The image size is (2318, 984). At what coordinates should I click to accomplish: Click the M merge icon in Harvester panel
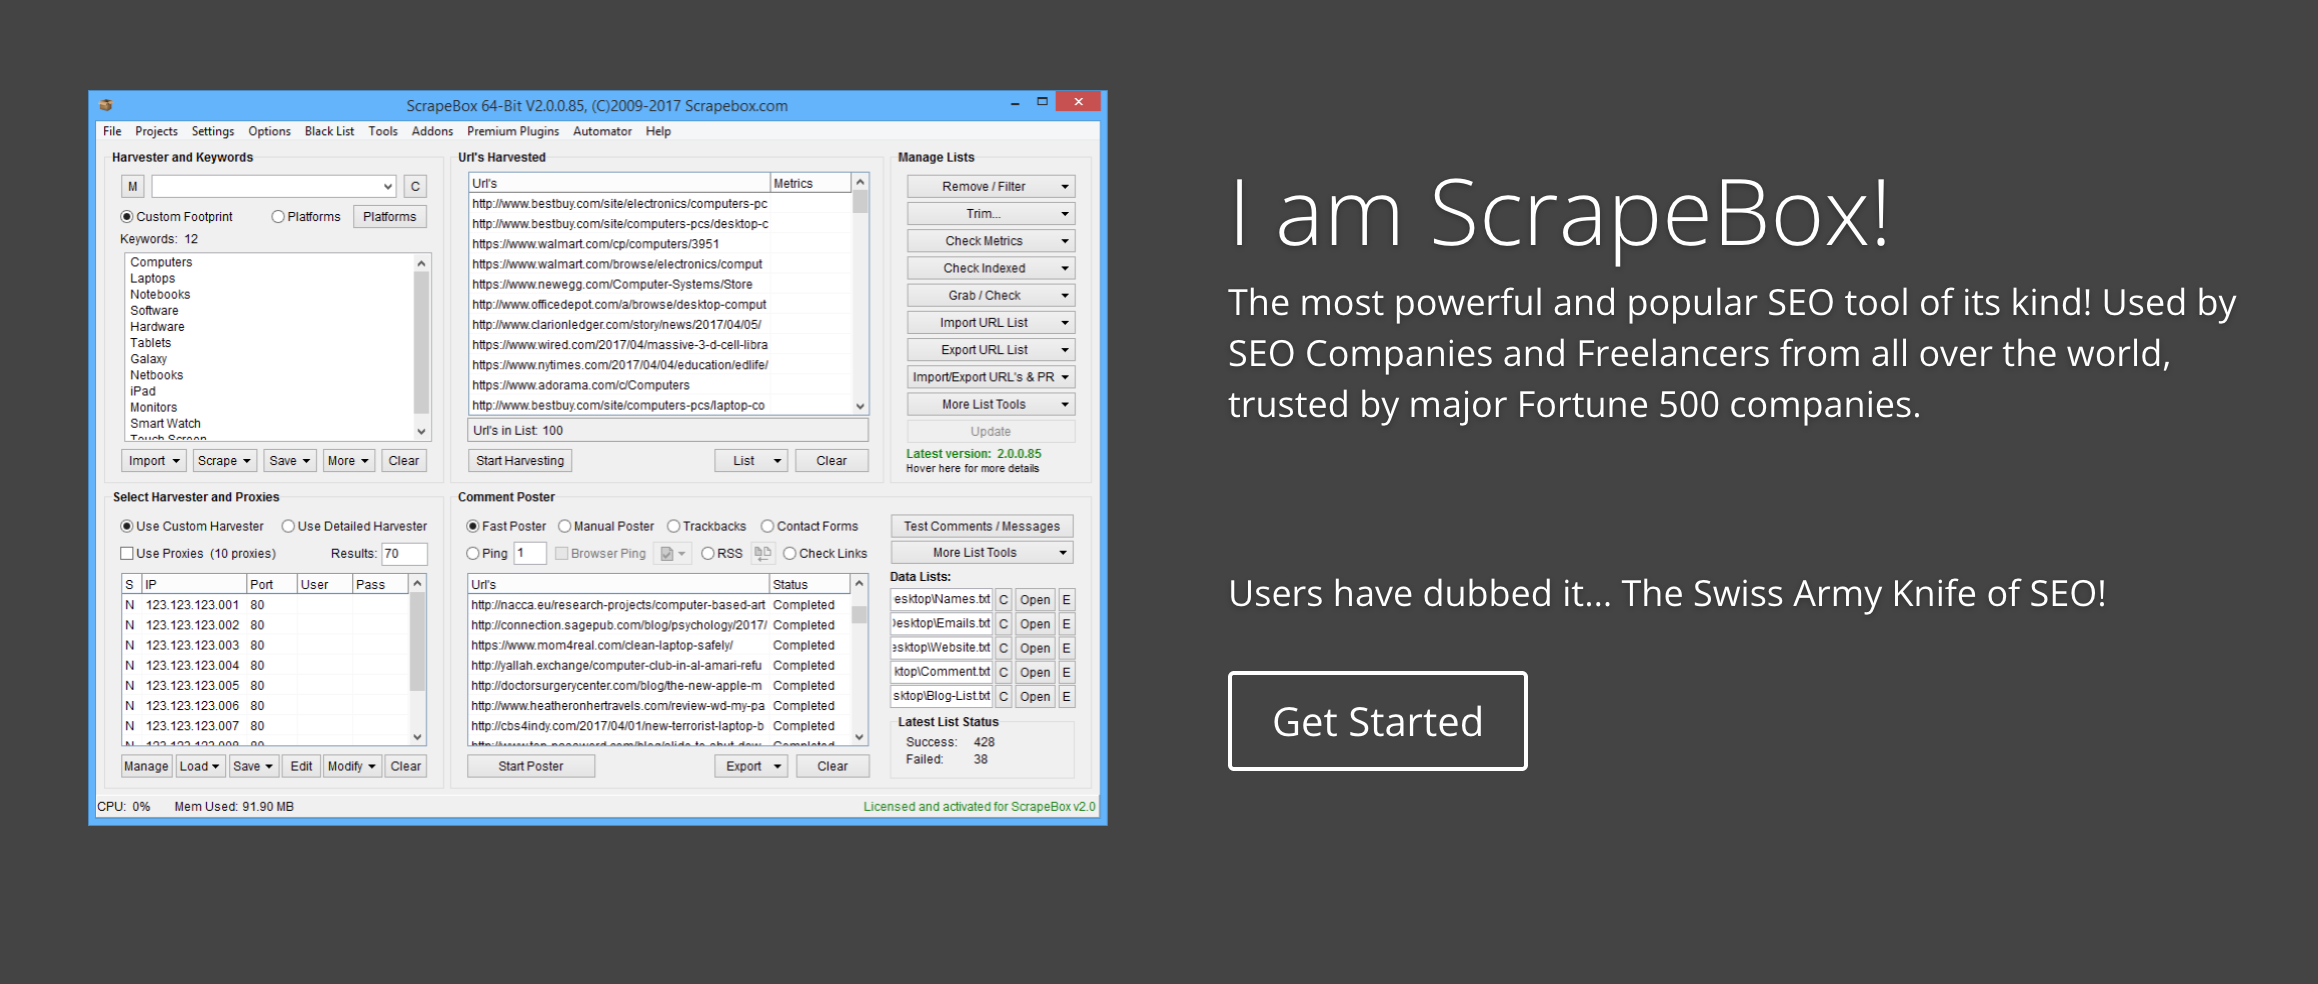131,185
